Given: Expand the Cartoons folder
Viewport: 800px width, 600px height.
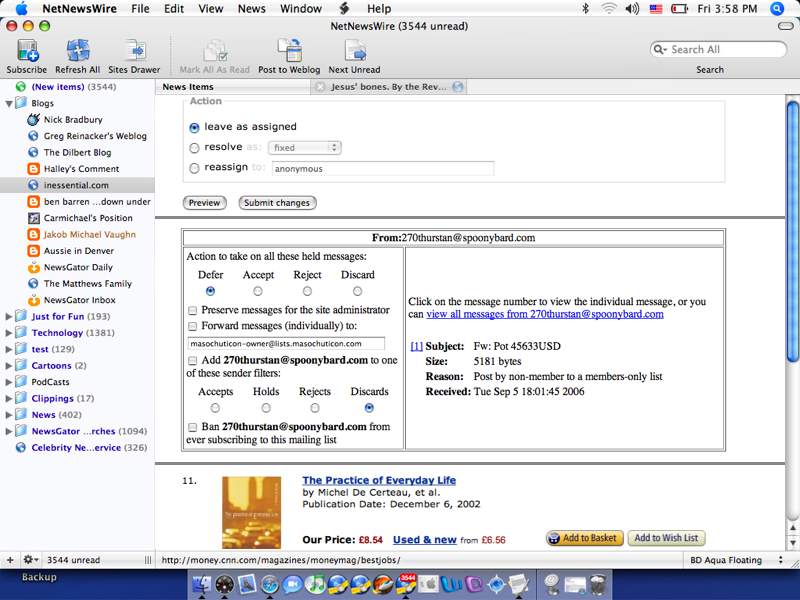Looking at the screenshot, I should 9,365.
